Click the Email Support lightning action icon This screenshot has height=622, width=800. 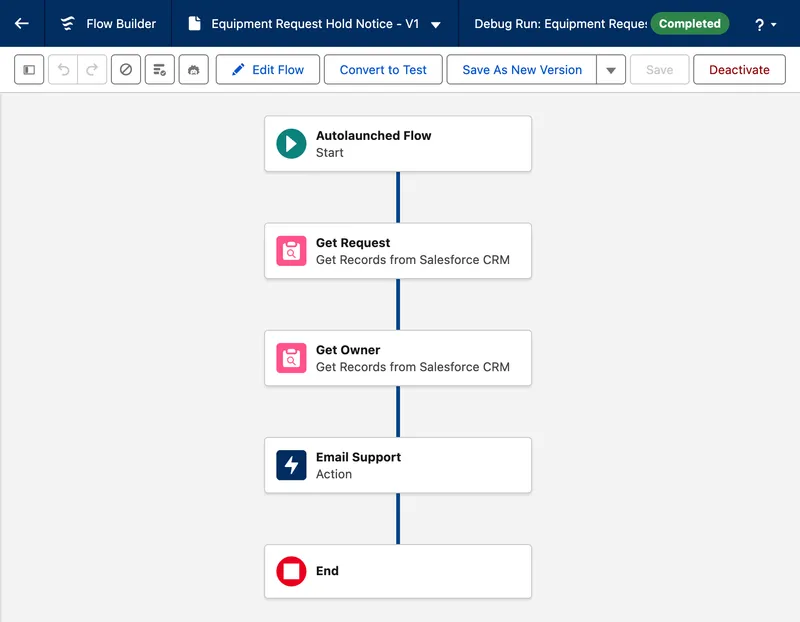point(291,465)
